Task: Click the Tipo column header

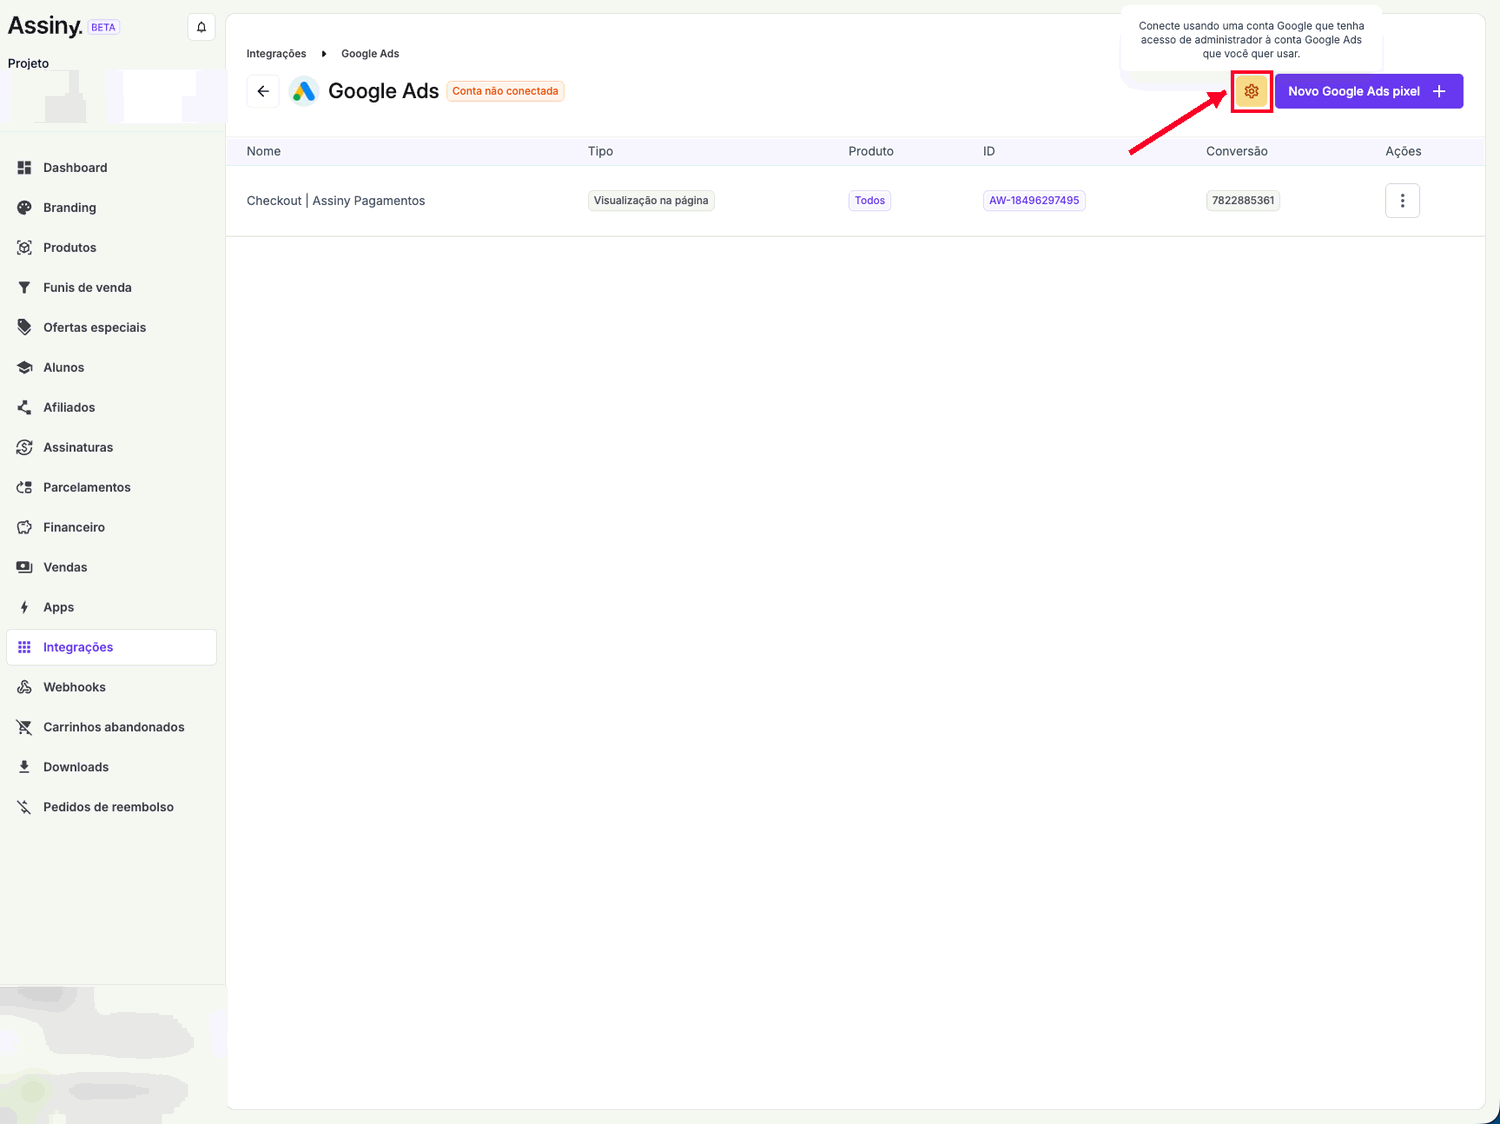Action: 600,151
